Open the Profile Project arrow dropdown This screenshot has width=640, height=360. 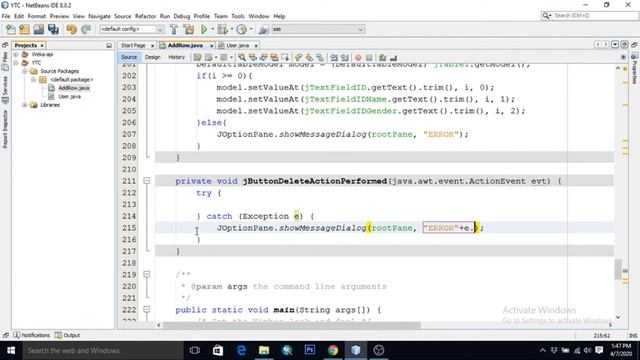(251, 29)
